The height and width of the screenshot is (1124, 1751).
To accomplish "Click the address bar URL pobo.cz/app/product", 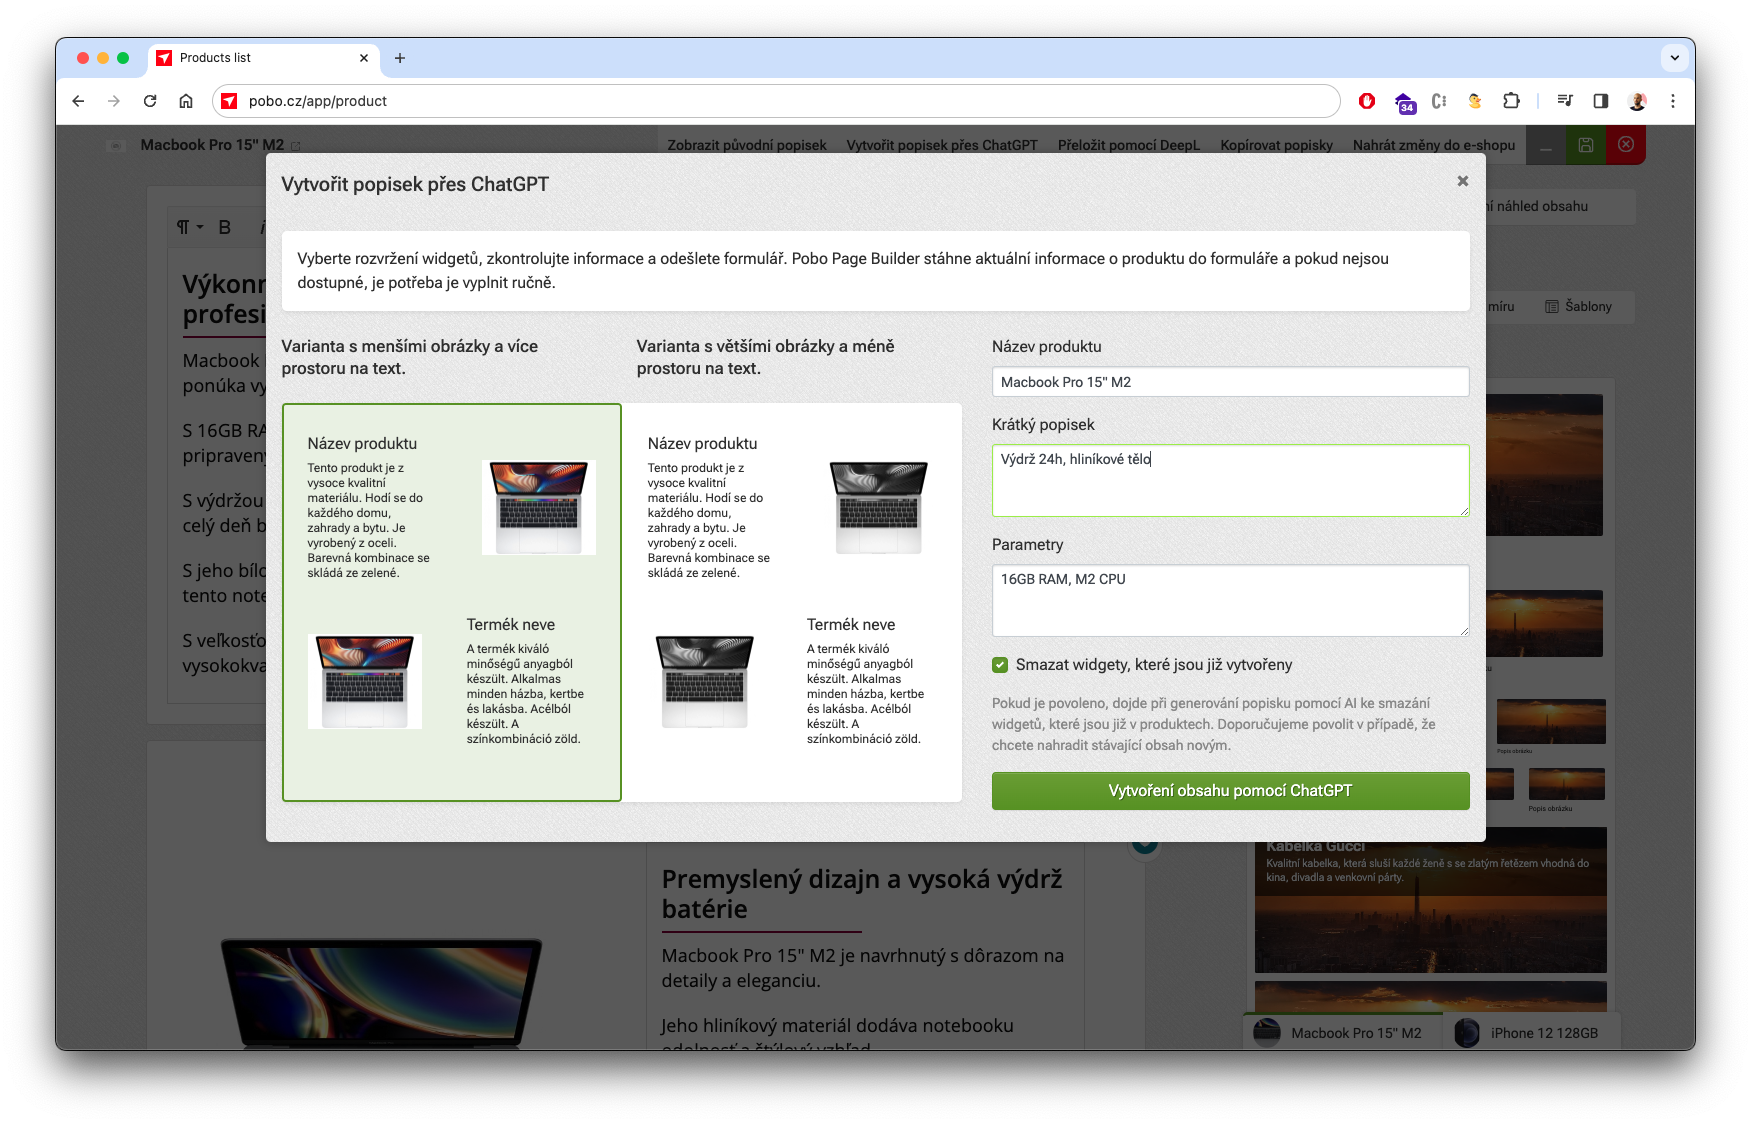I will pos(318,101).
